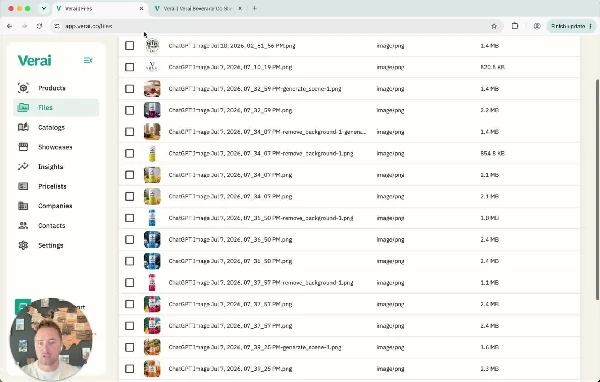This screenshot has height=382, width=600.
Task: Open the tab search dropdown arrow
Action: [x=44, y=8]
